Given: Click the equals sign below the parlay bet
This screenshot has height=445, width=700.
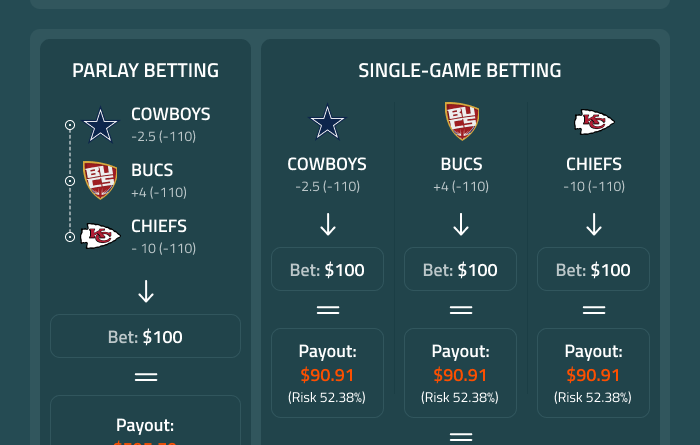Looking at the screenshot, I should pos(146,377).
